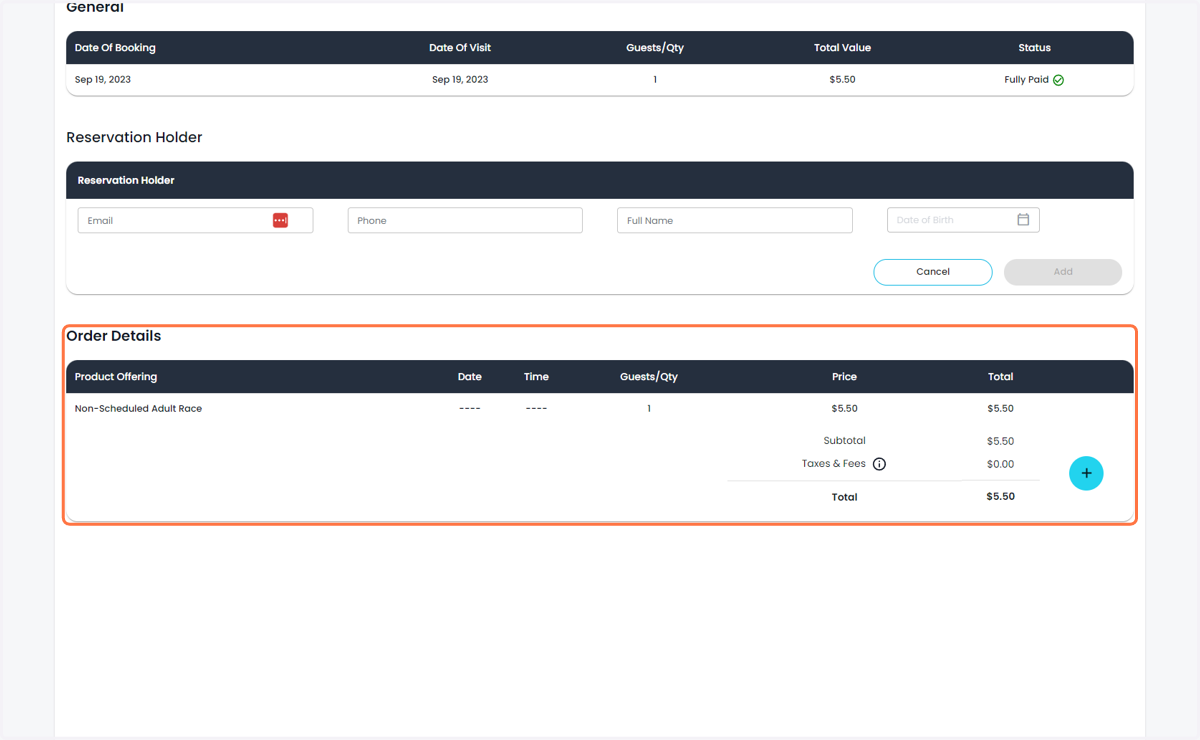This screenshot has width=1200, height=740.
Task: Focus the Phone input field
Action: tap(465, 220)
